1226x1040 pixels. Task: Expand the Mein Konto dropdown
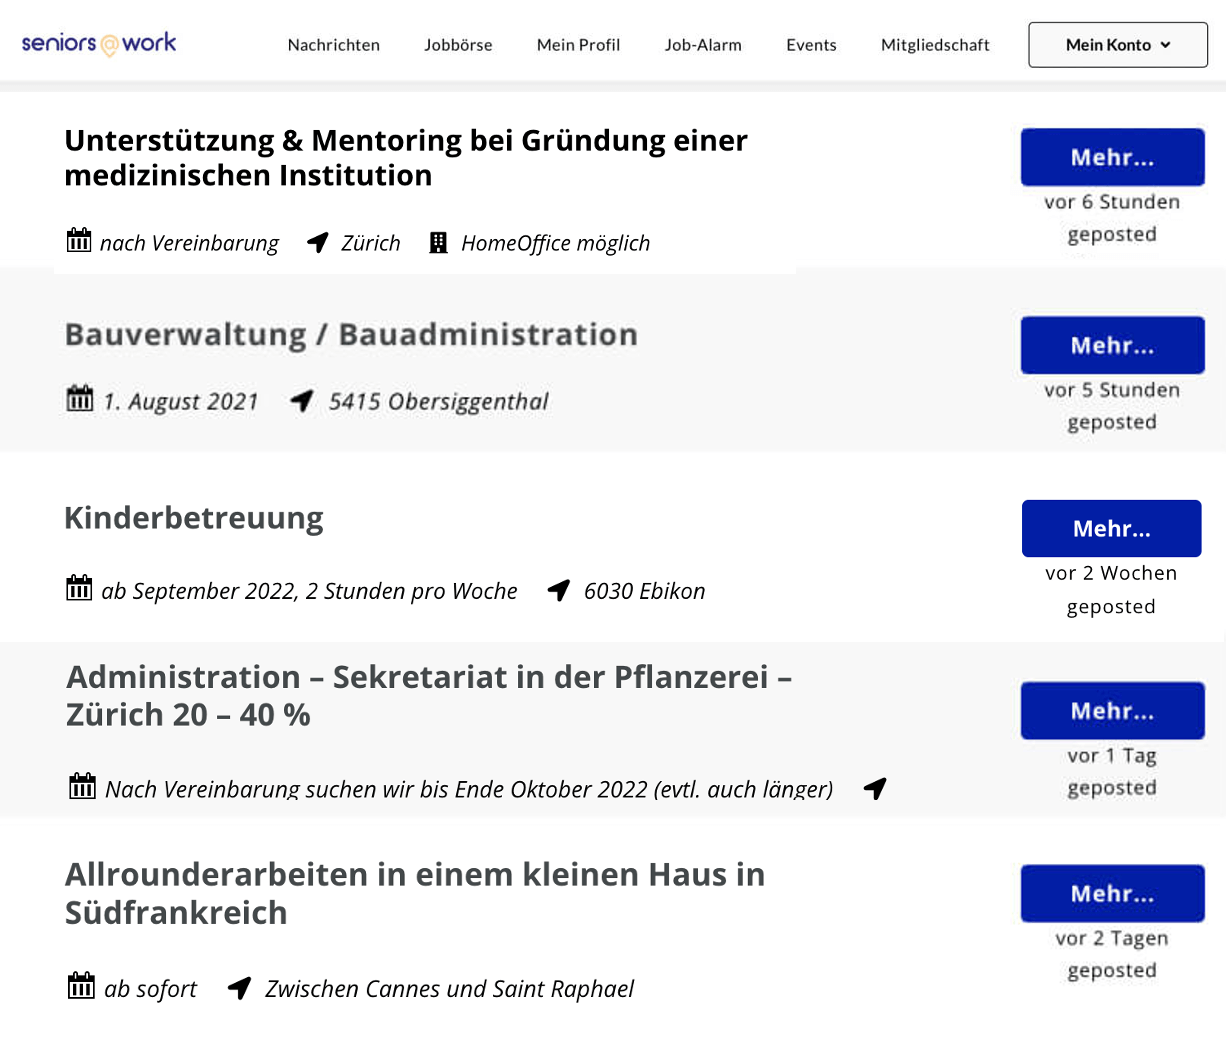pyautogui.click(x=1118, y=45)
